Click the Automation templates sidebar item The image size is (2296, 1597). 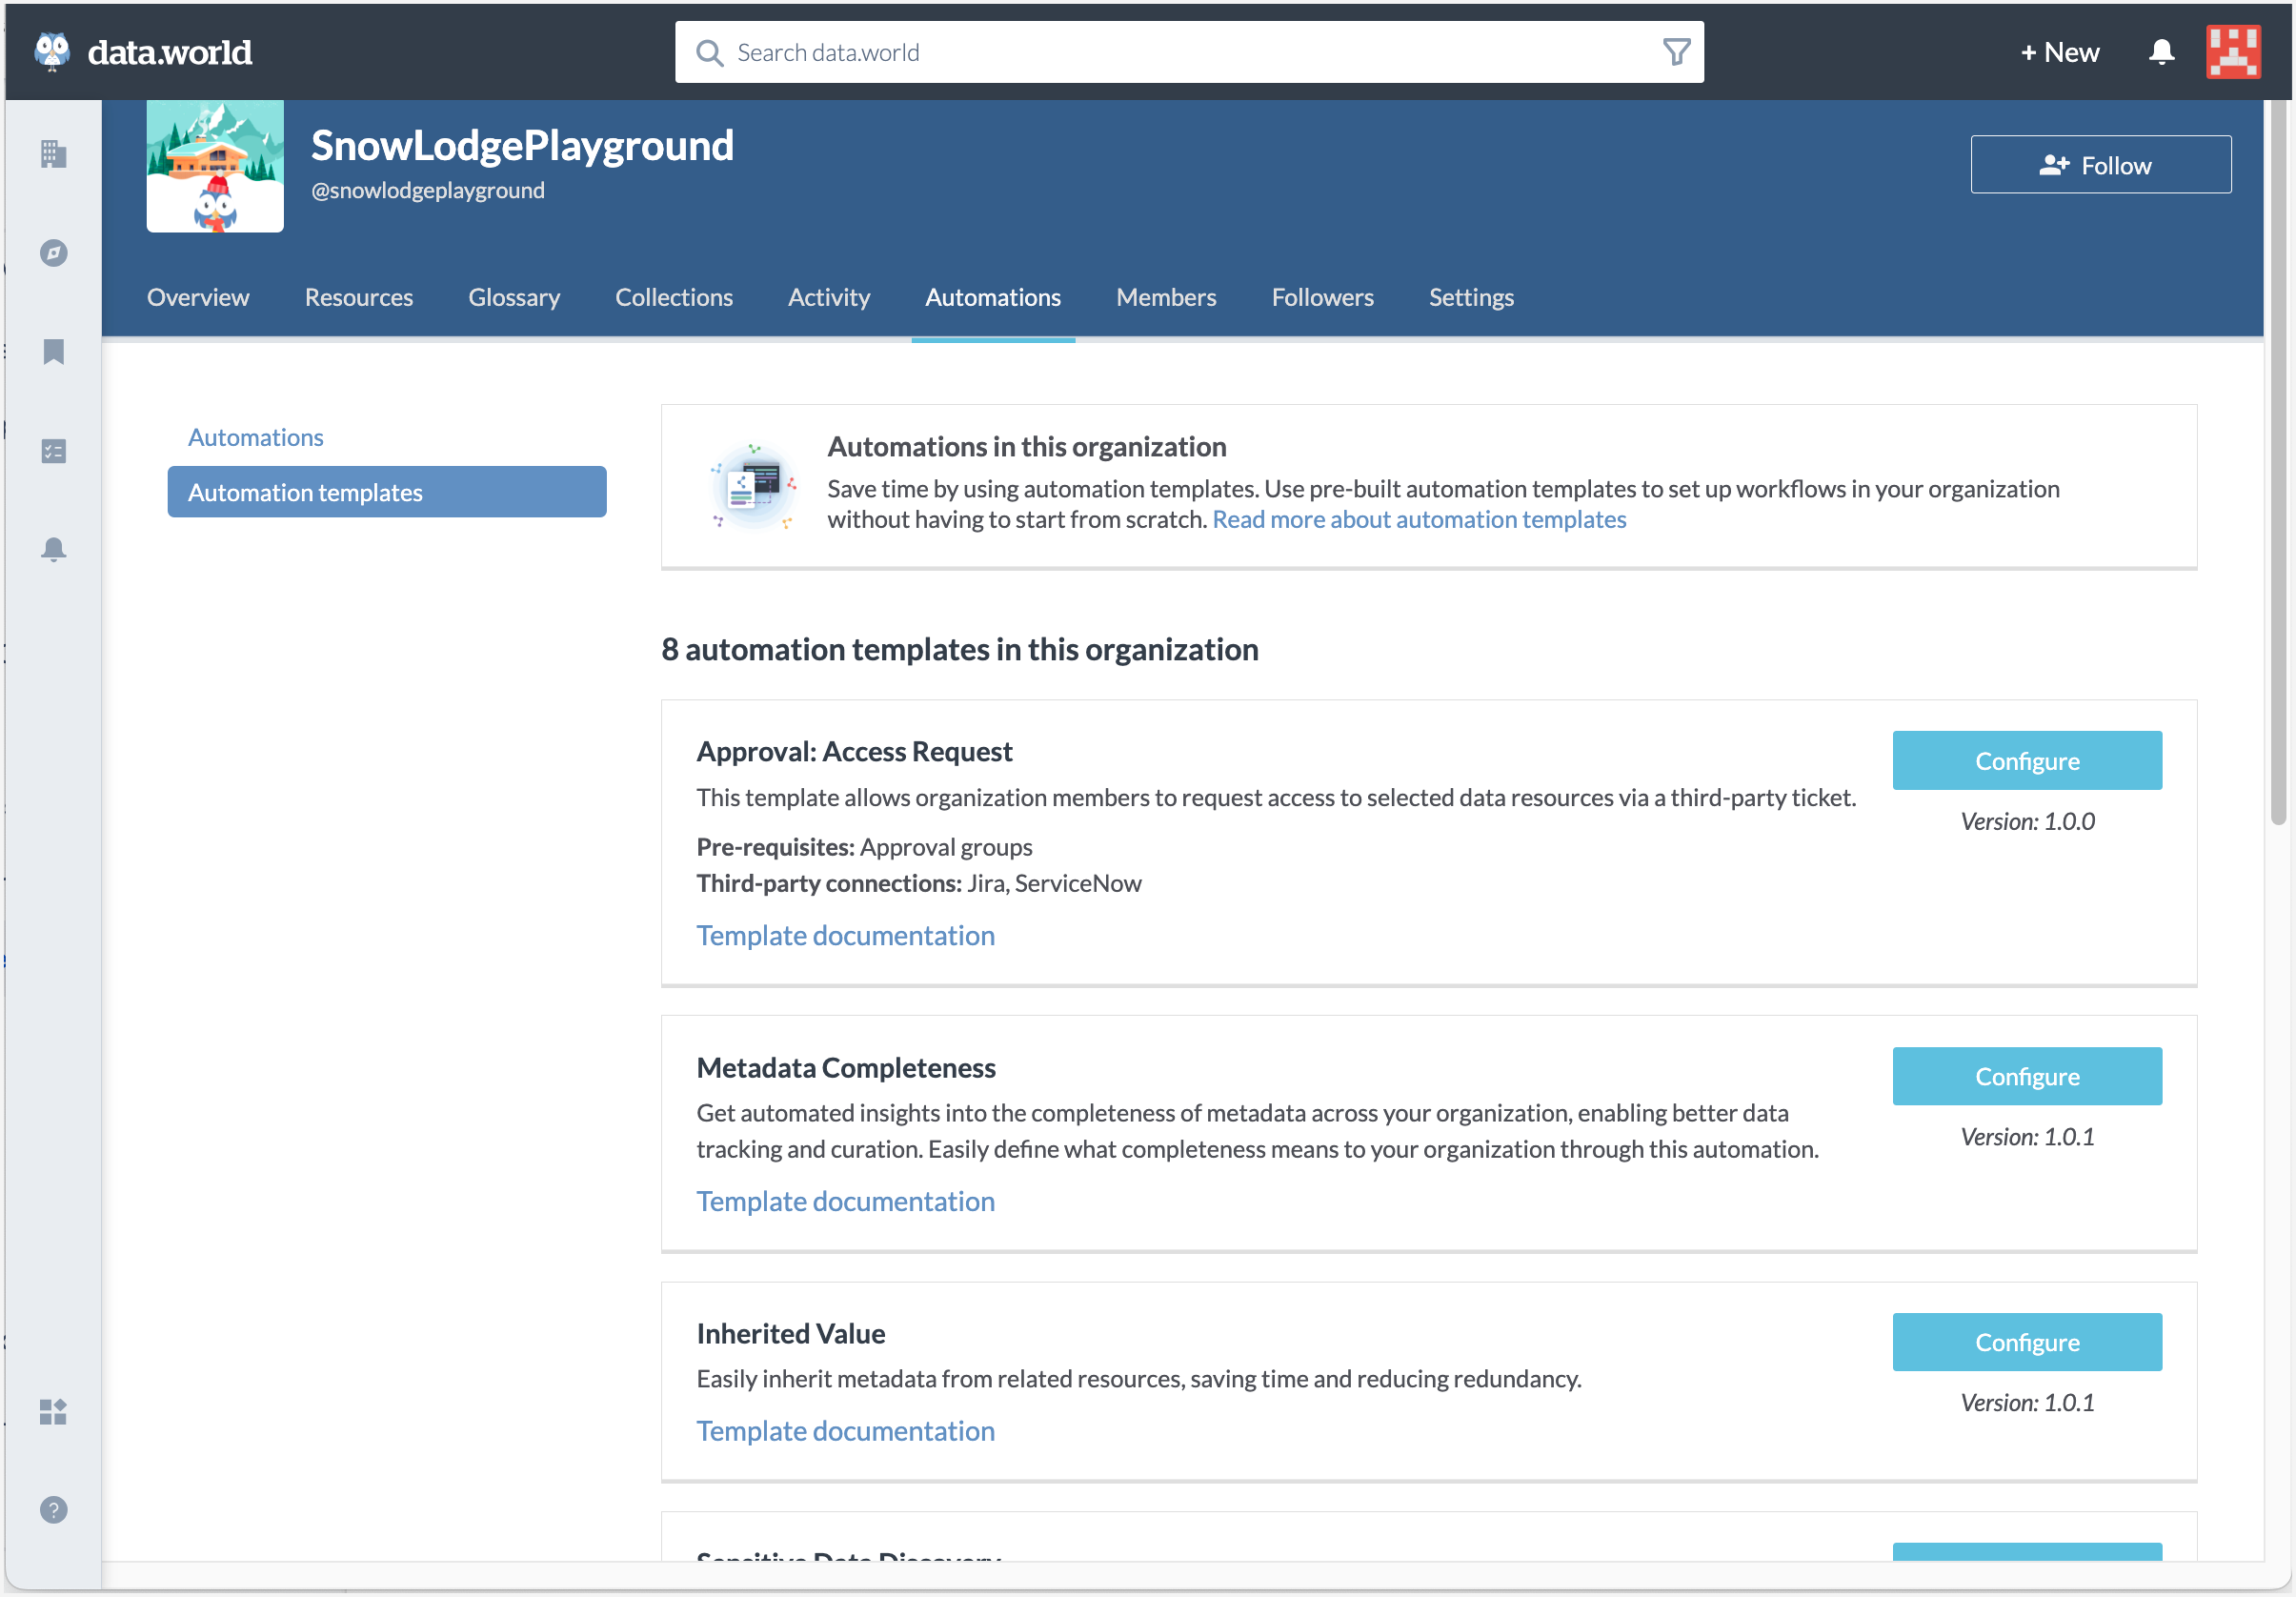[x=388, y=491]
